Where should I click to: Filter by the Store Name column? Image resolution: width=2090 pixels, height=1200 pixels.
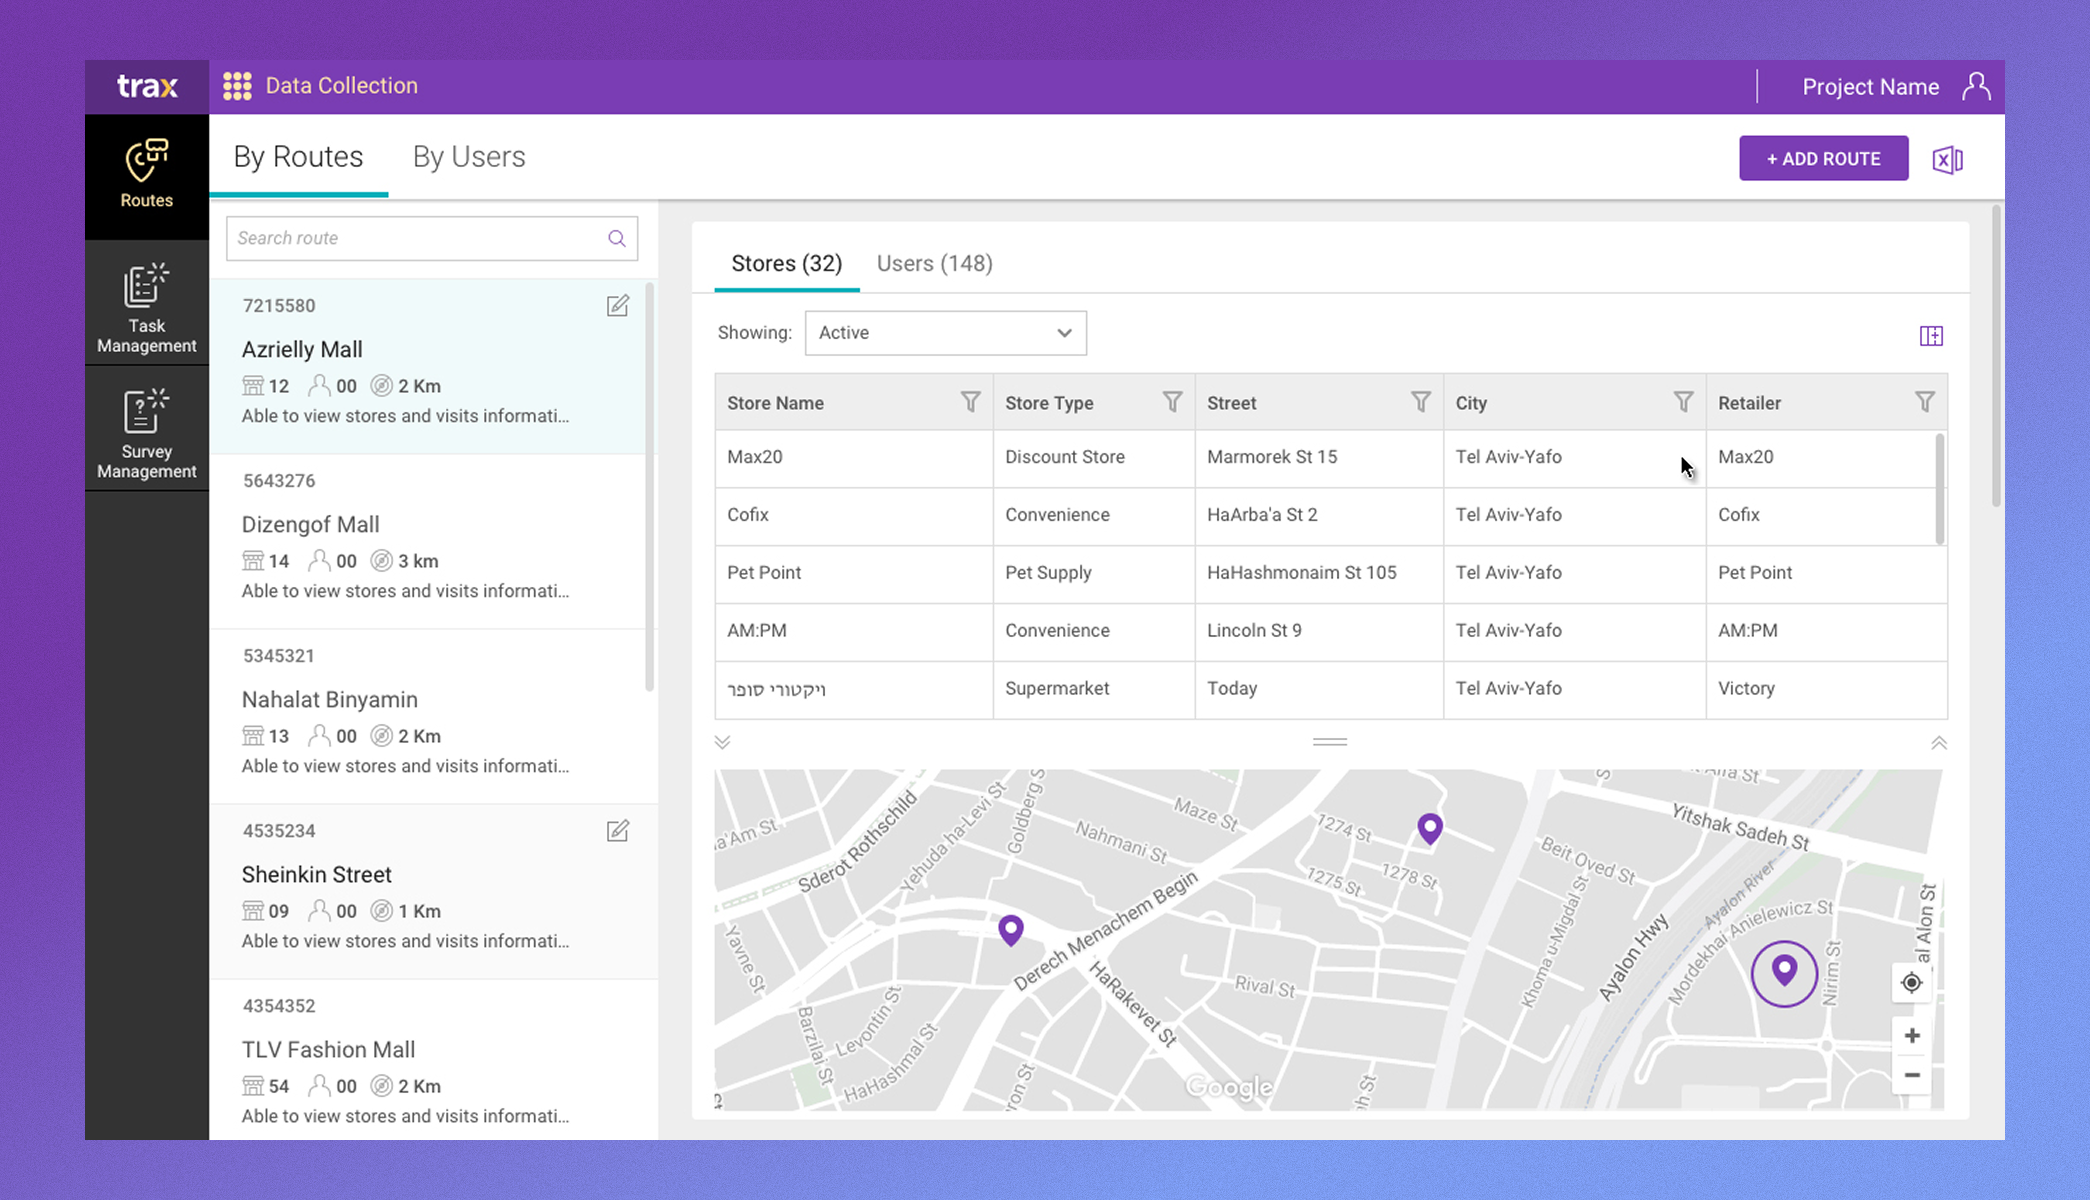point(970,402)
